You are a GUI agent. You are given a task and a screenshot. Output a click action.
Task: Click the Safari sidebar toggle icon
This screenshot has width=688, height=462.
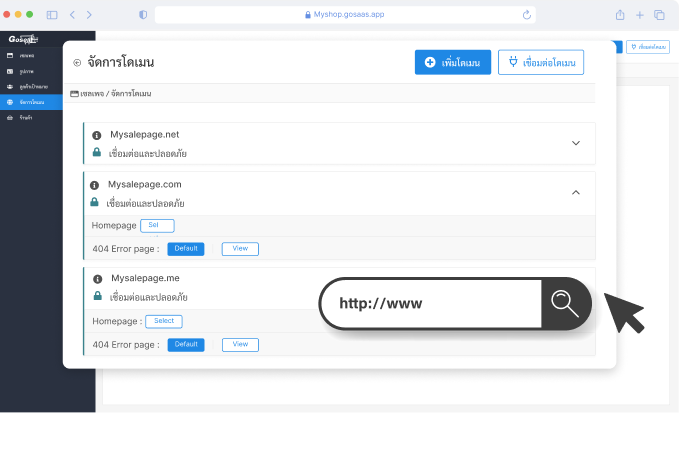pos(52,15)
